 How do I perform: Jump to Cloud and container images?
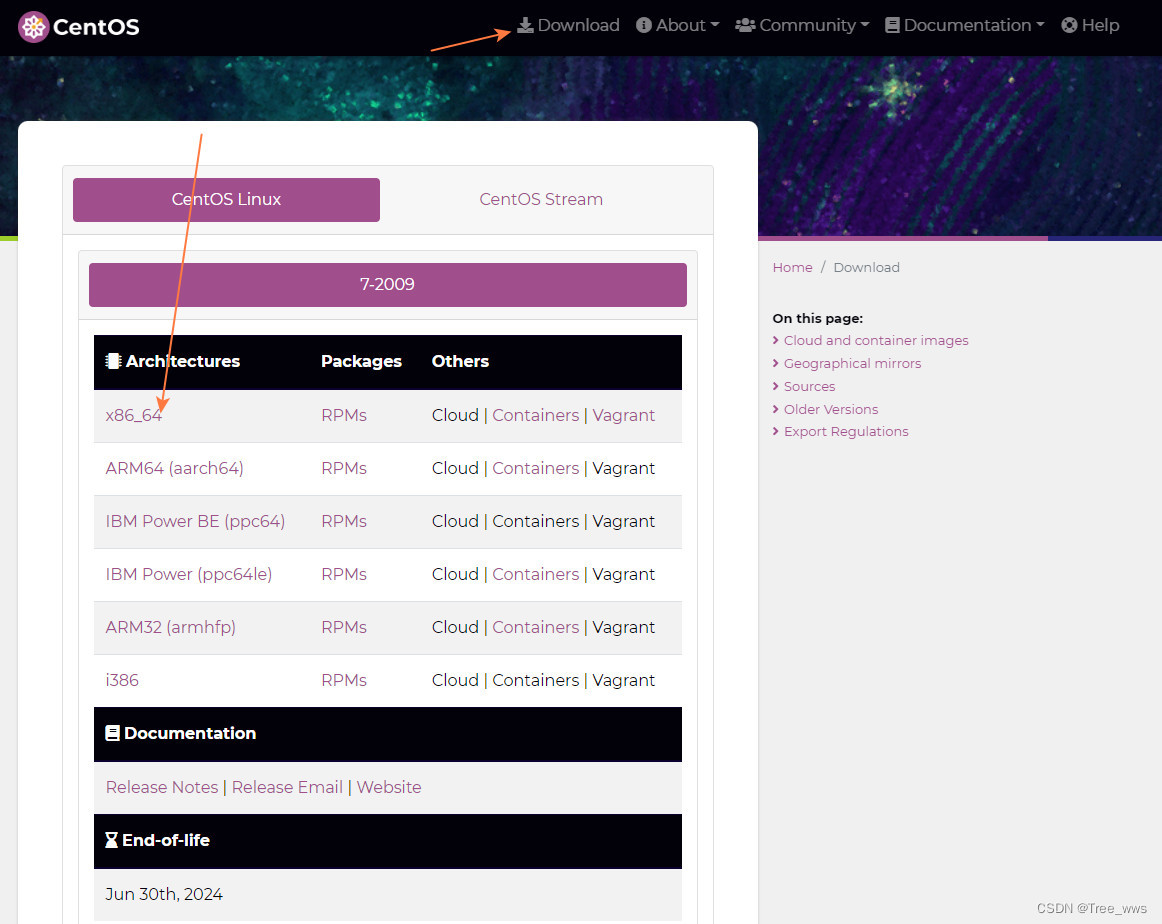876,340
